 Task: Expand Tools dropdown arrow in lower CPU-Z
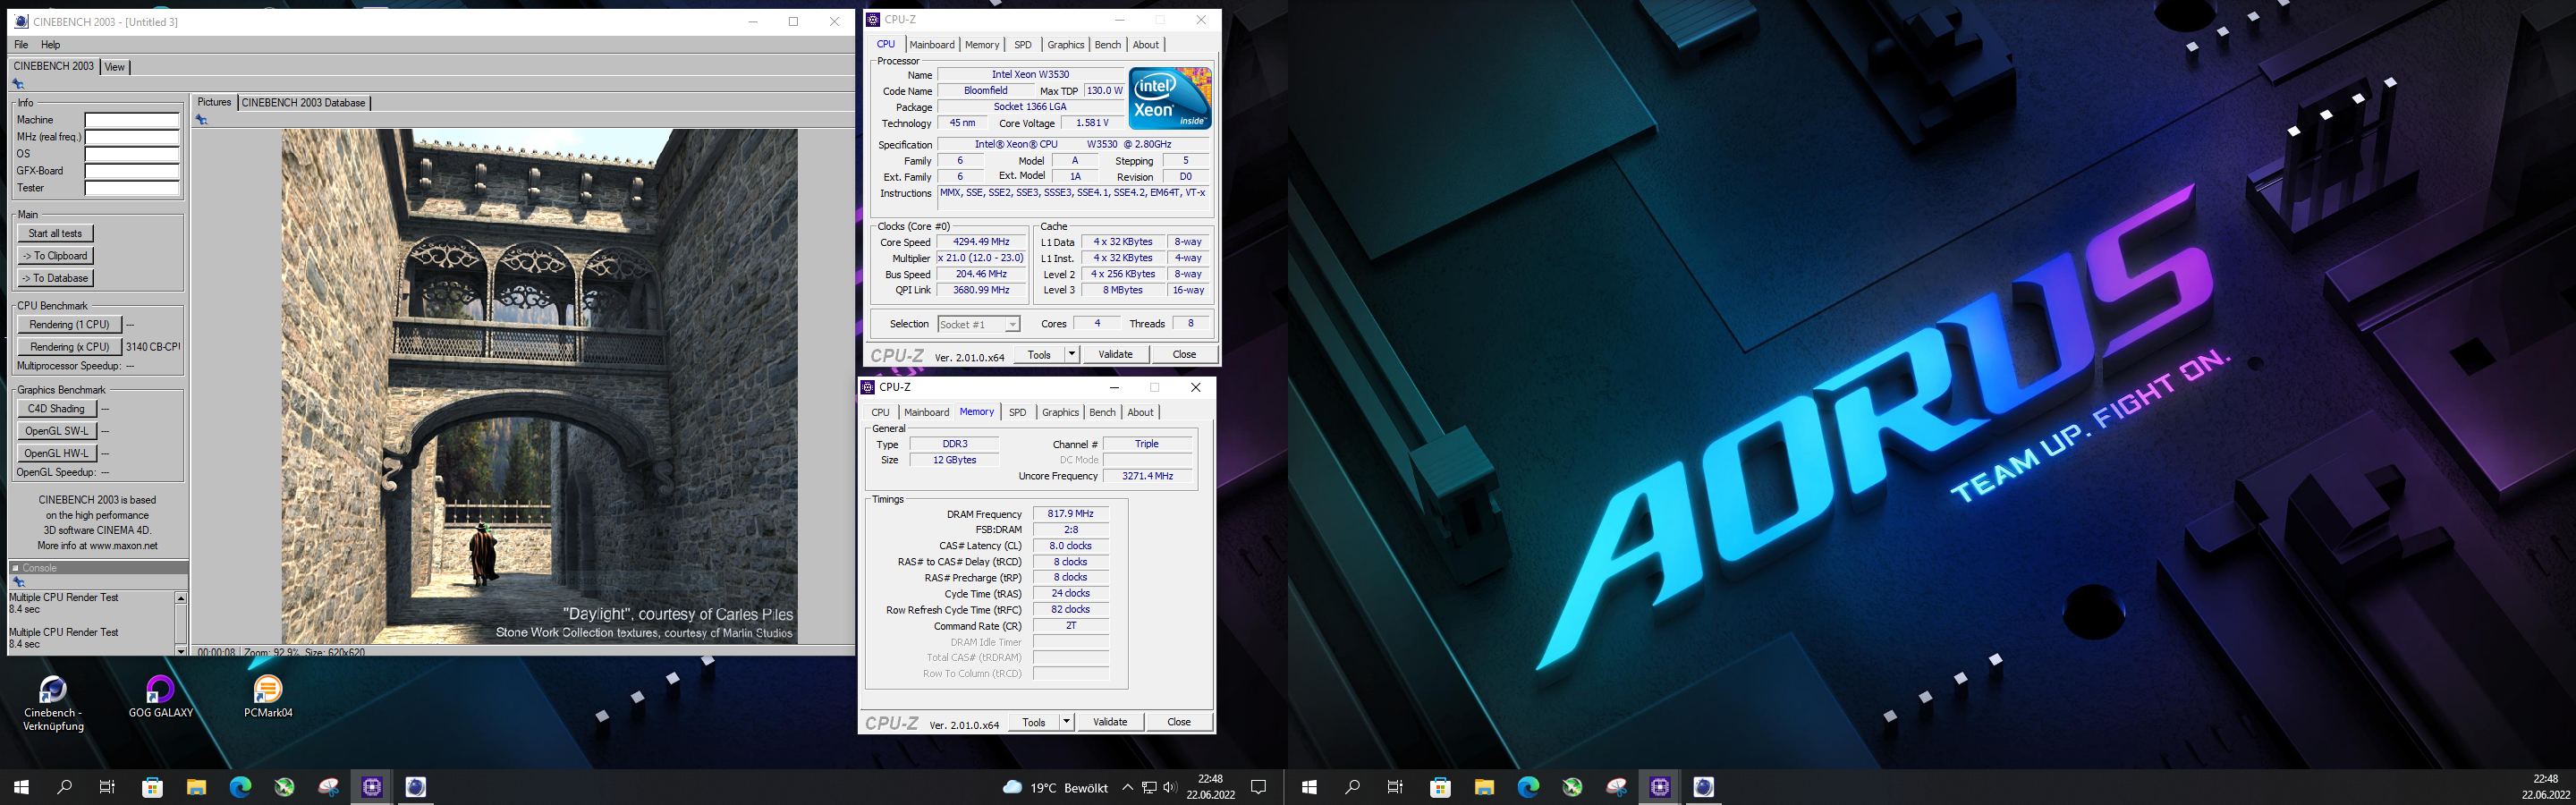click(1066, 723)
